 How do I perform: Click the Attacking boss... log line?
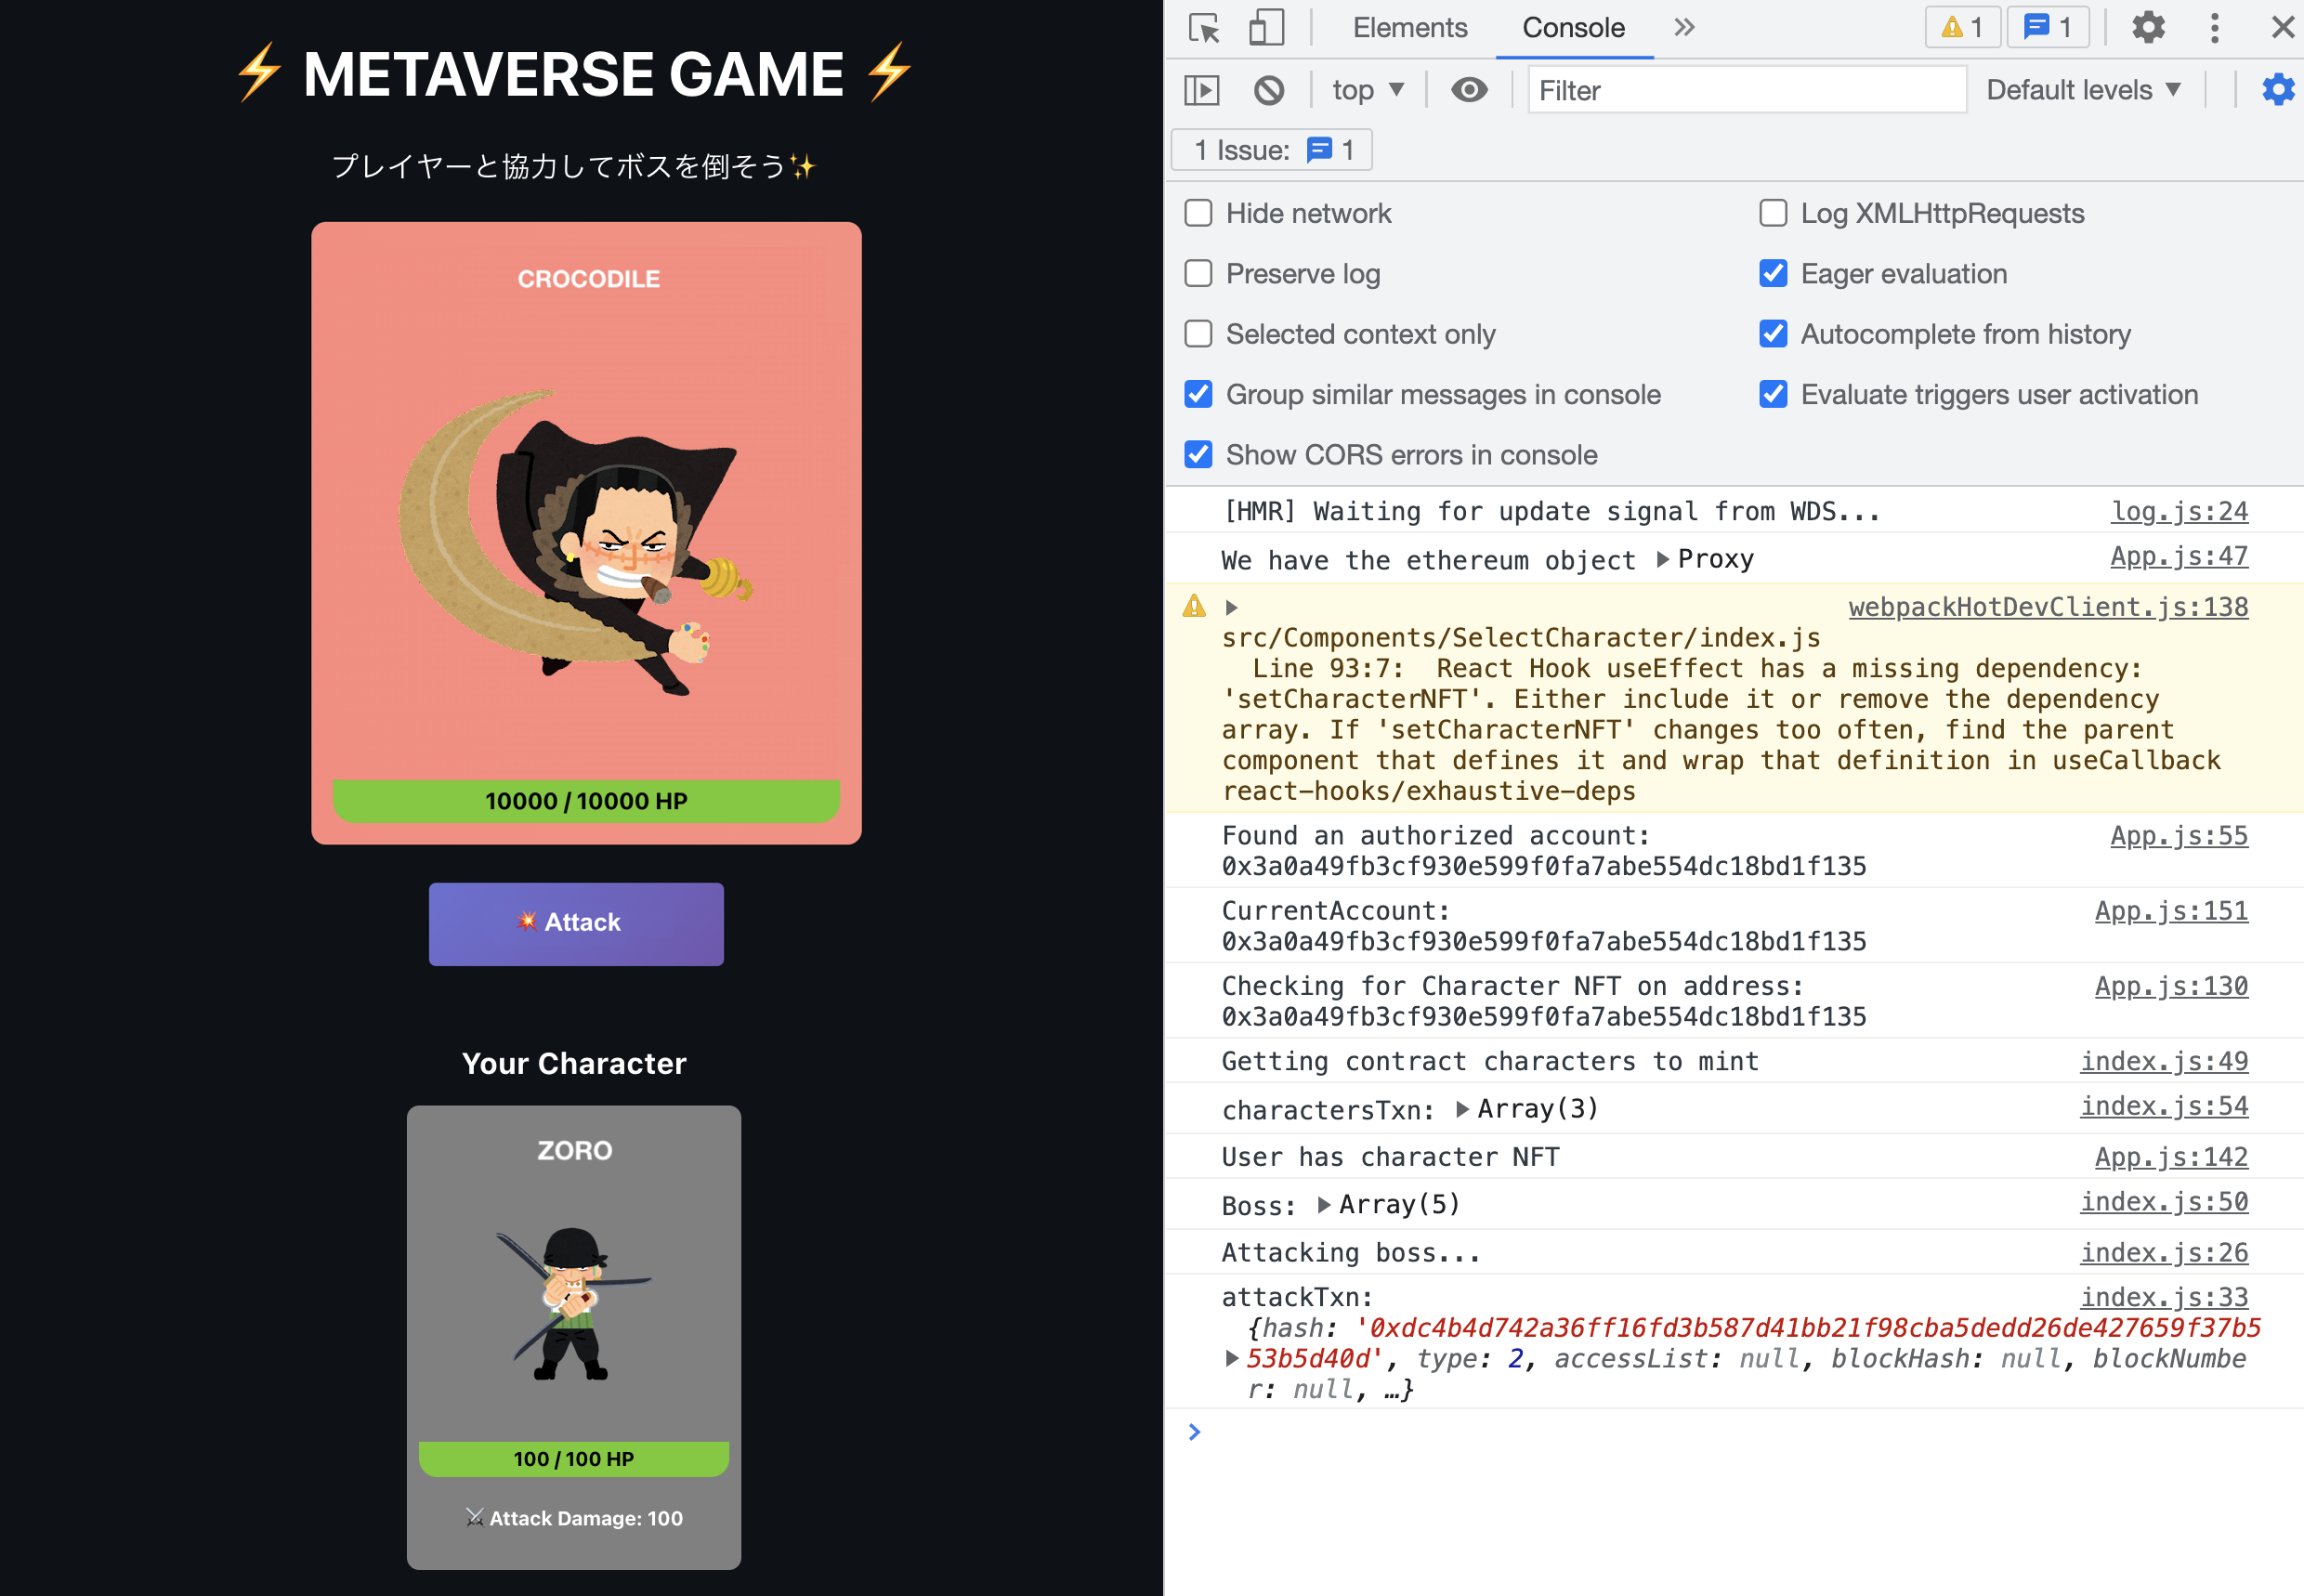click(x=1350, y=1253)
